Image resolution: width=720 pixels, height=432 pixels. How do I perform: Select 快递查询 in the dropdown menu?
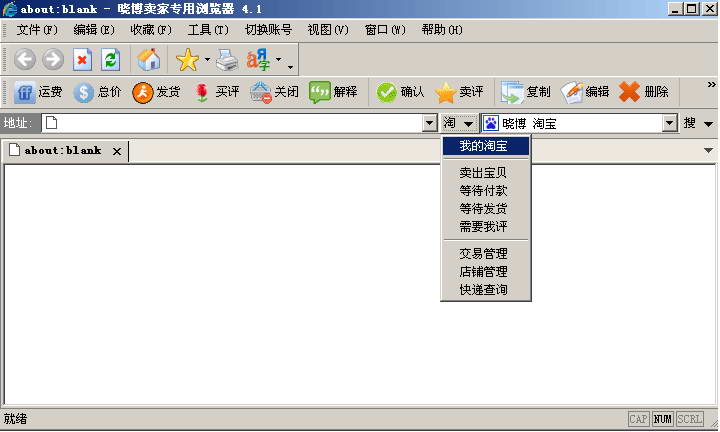point(486,290)
